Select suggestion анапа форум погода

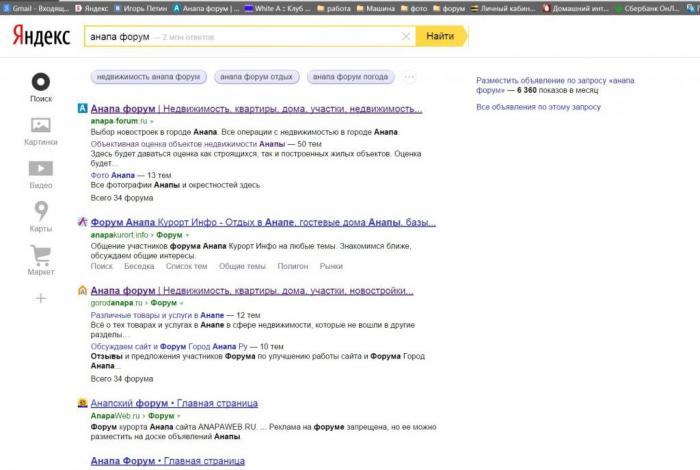coord(350,77)
